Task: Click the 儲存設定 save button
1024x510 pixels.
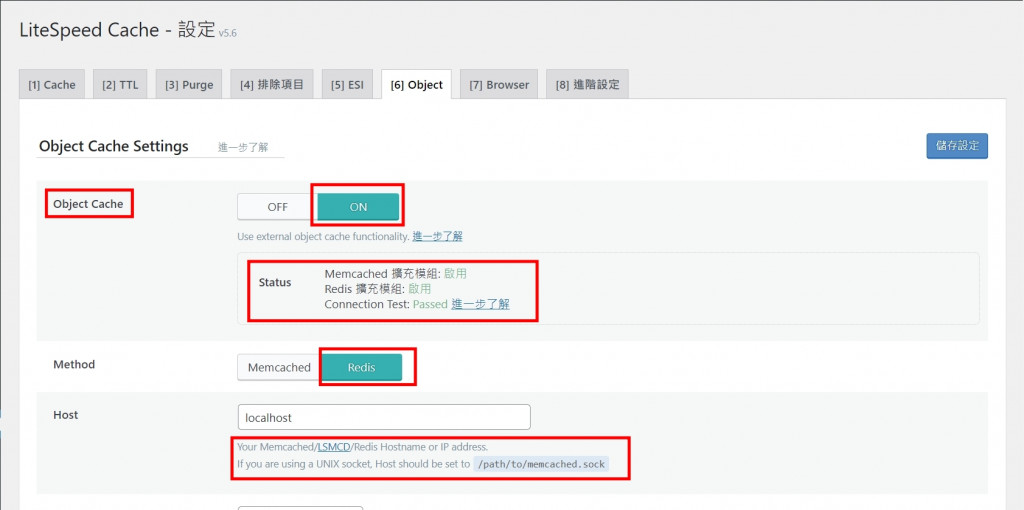Action: [x=957, y=146]
